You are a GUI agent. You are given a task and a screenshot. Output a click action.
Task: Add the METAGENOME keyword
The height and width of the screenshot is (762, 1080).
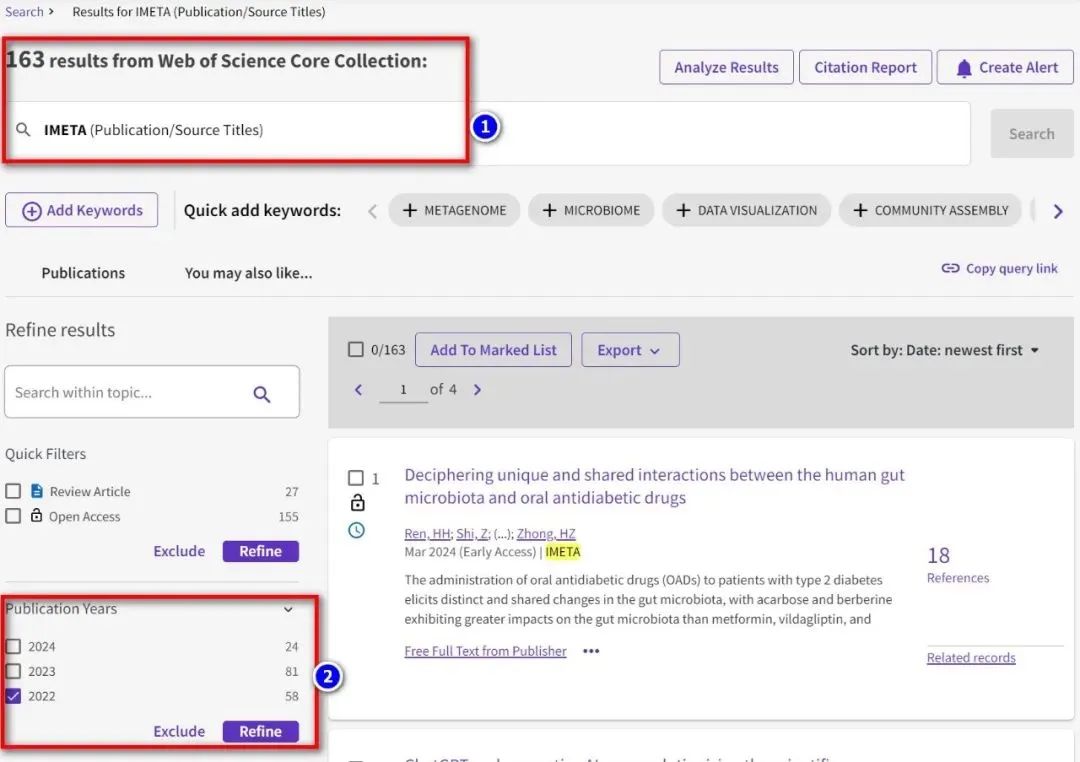coord(454,210)
